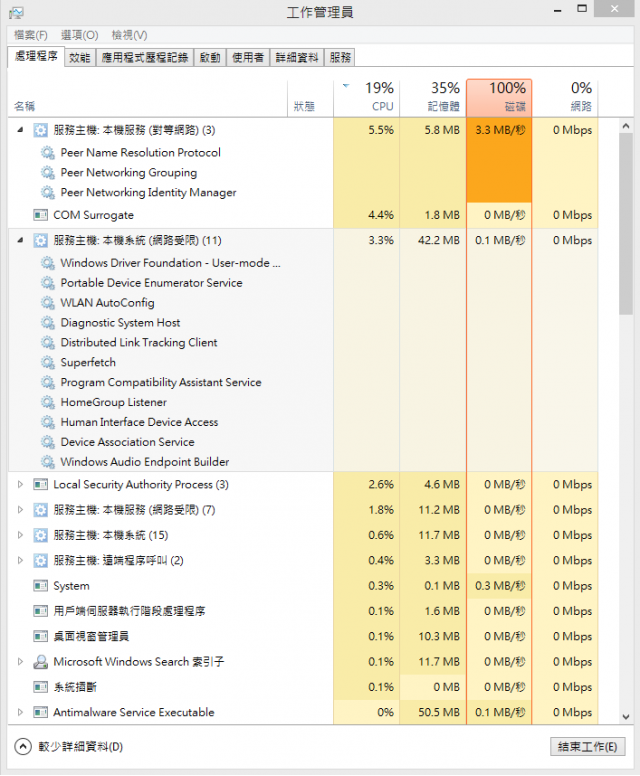Click the System process icon
Viewport: 640px width, 776px height.
click(x=40, y=585)
